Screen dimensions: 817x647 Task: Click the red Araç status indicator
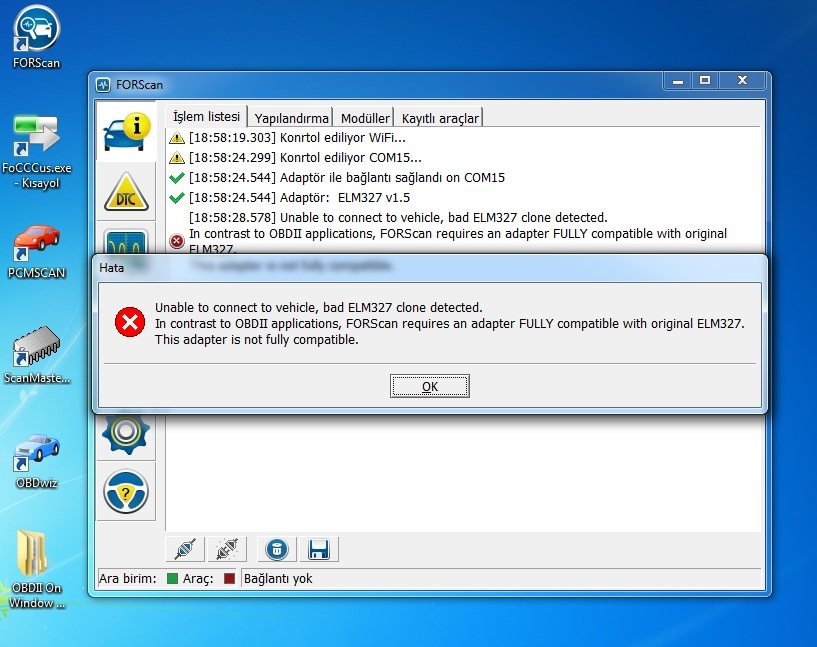point(229,578)
